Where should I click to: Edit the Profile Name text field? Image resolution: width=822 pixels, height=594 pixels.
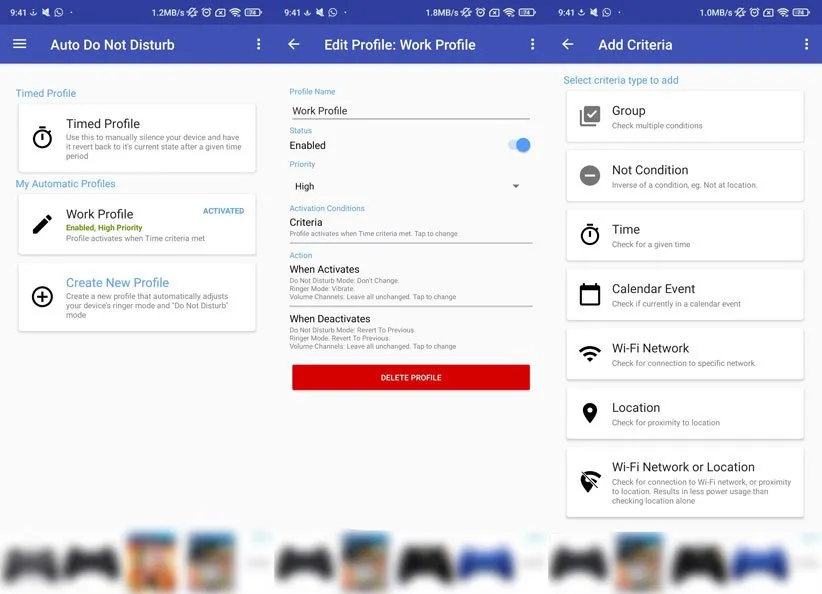pos(410,111)
